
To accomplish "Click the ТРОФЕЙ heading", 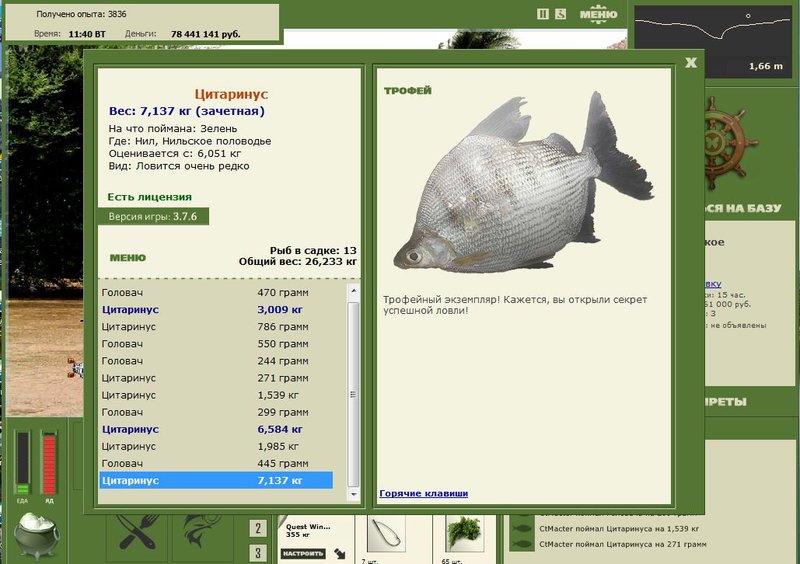I will pyautogui.click(x=408, y=90).
